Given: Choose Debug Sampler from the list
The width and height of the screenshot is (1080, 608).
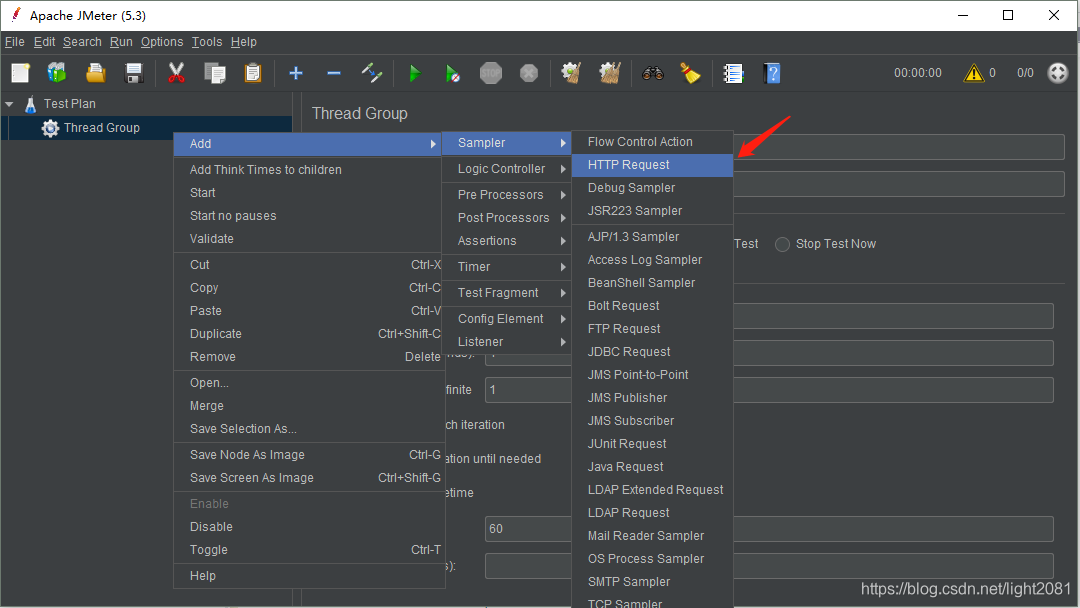Looking at the screenshot, I should 652,188.
